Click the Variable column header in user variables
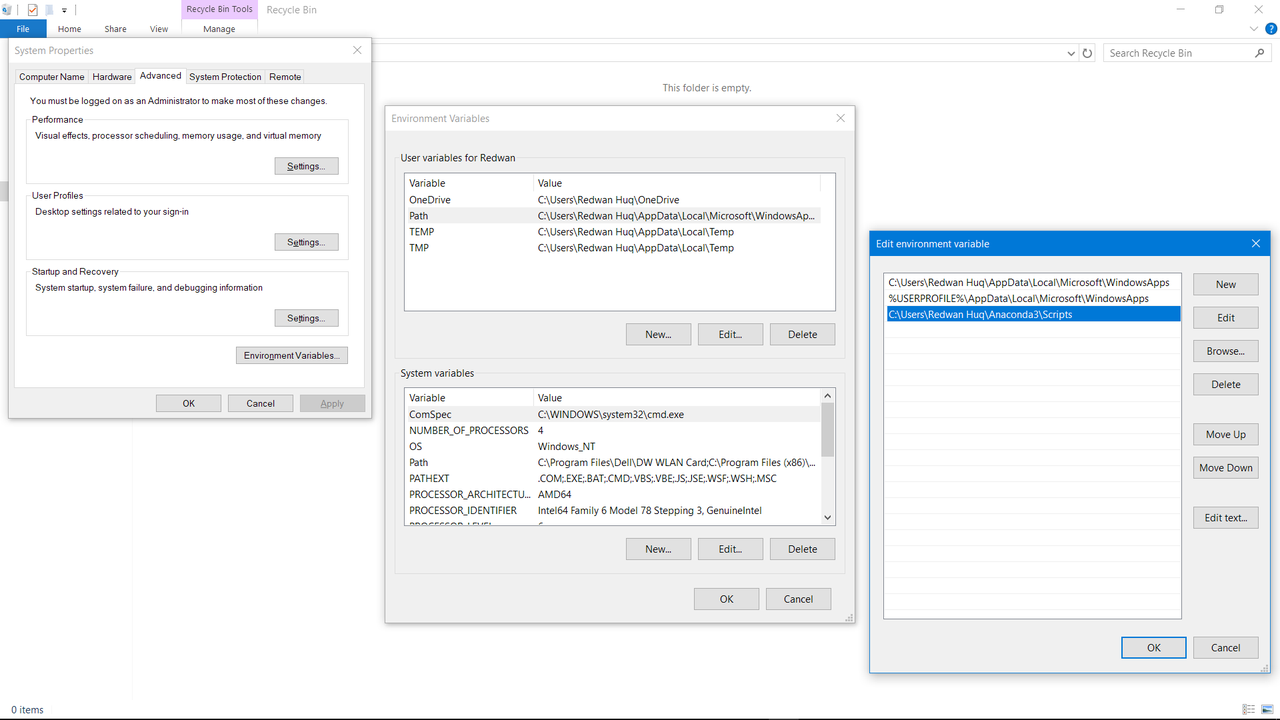 (x=469, y=183)
